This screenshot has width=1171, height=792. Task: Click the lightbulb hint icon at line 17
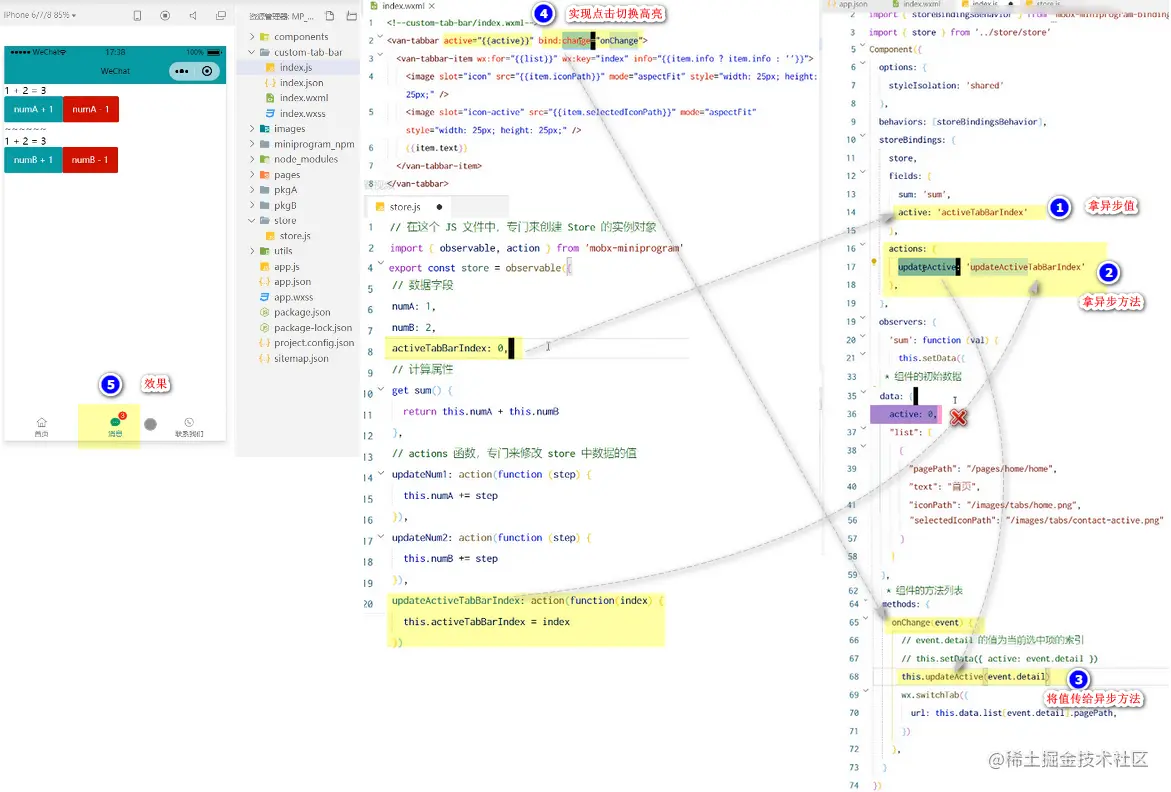tap(874, 262)
